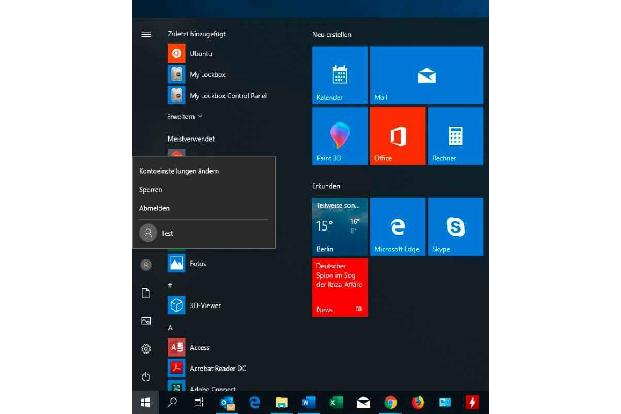This screenshot has width=621, height=414.
Task: Choose Abmelden to sign out
Action: click(154, 208)
